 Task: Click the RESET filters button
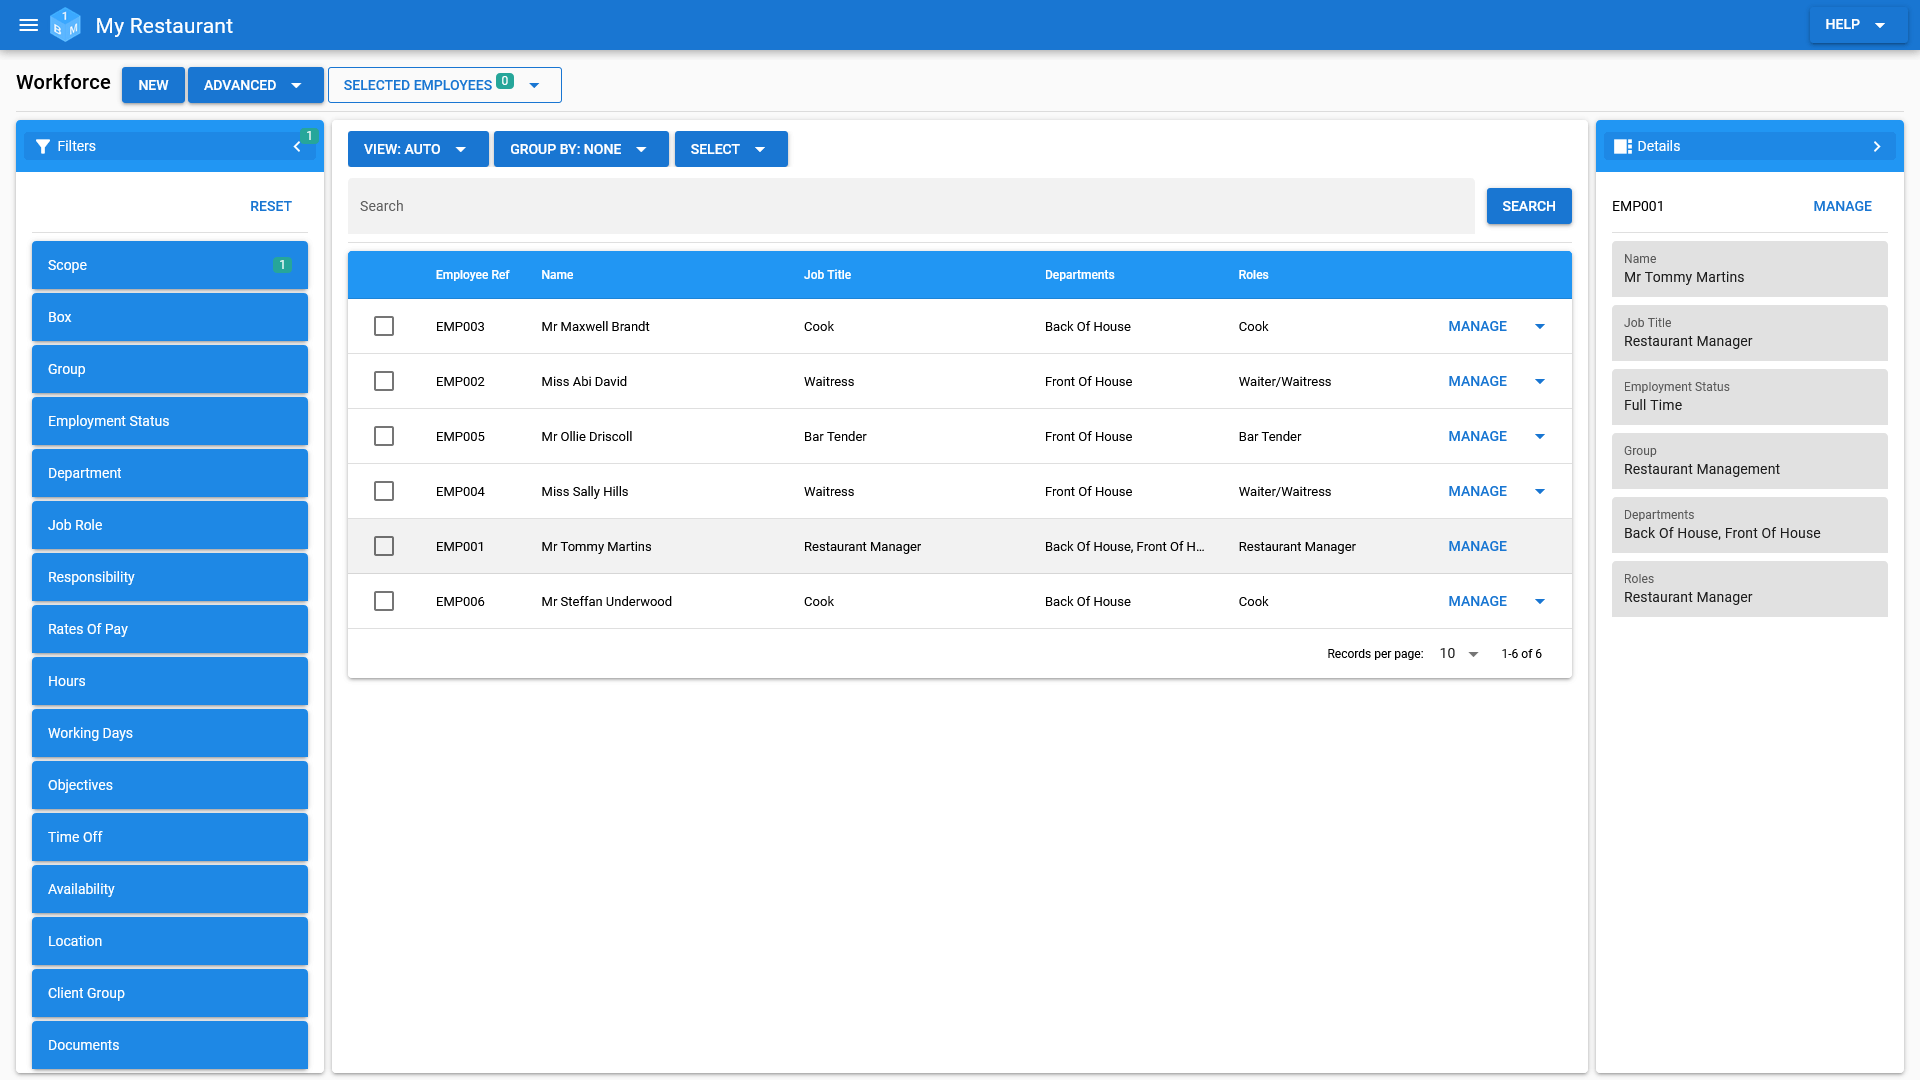(x=270, y=206)
